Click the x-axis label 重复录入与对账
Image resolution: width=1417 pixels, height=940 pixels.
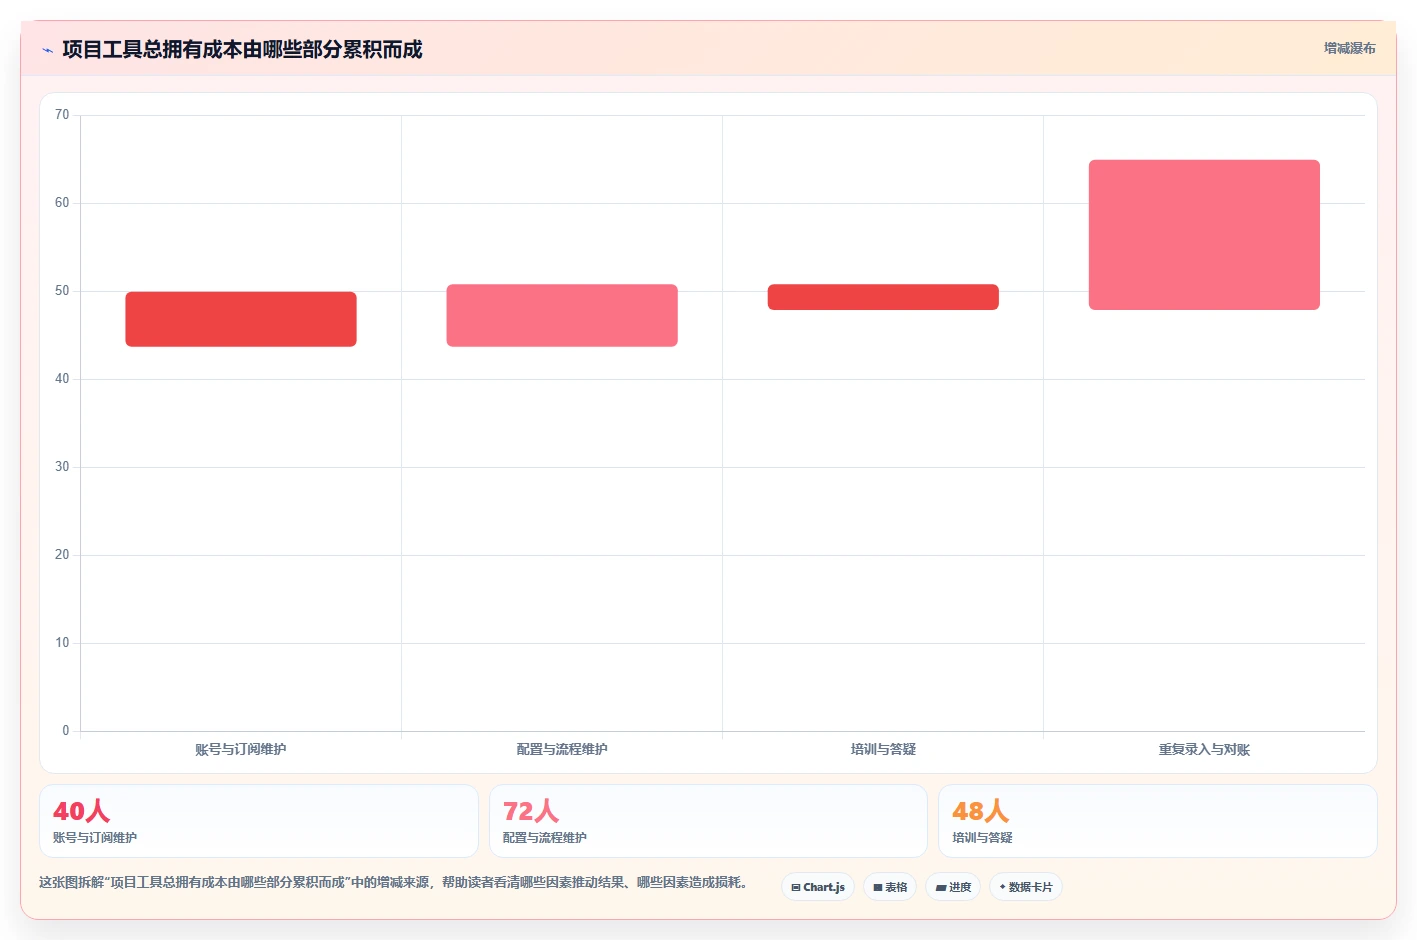coord(1204,749)
